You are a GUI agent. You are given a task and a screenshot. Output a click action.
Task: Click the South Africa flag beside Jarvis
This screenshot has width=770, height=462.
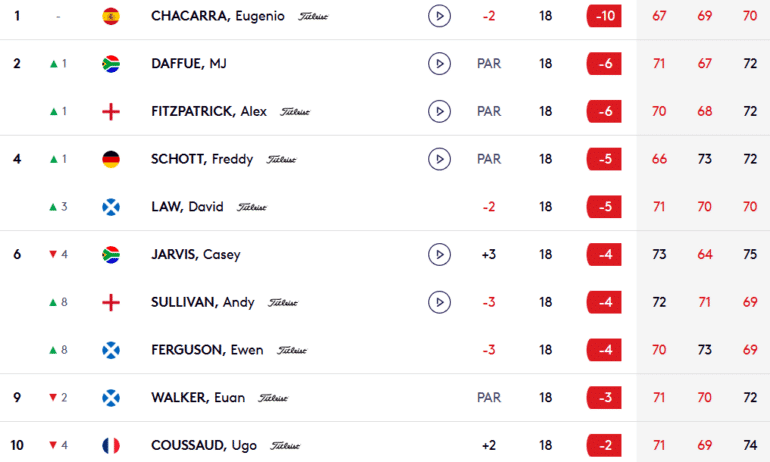(x=111, y=255)
